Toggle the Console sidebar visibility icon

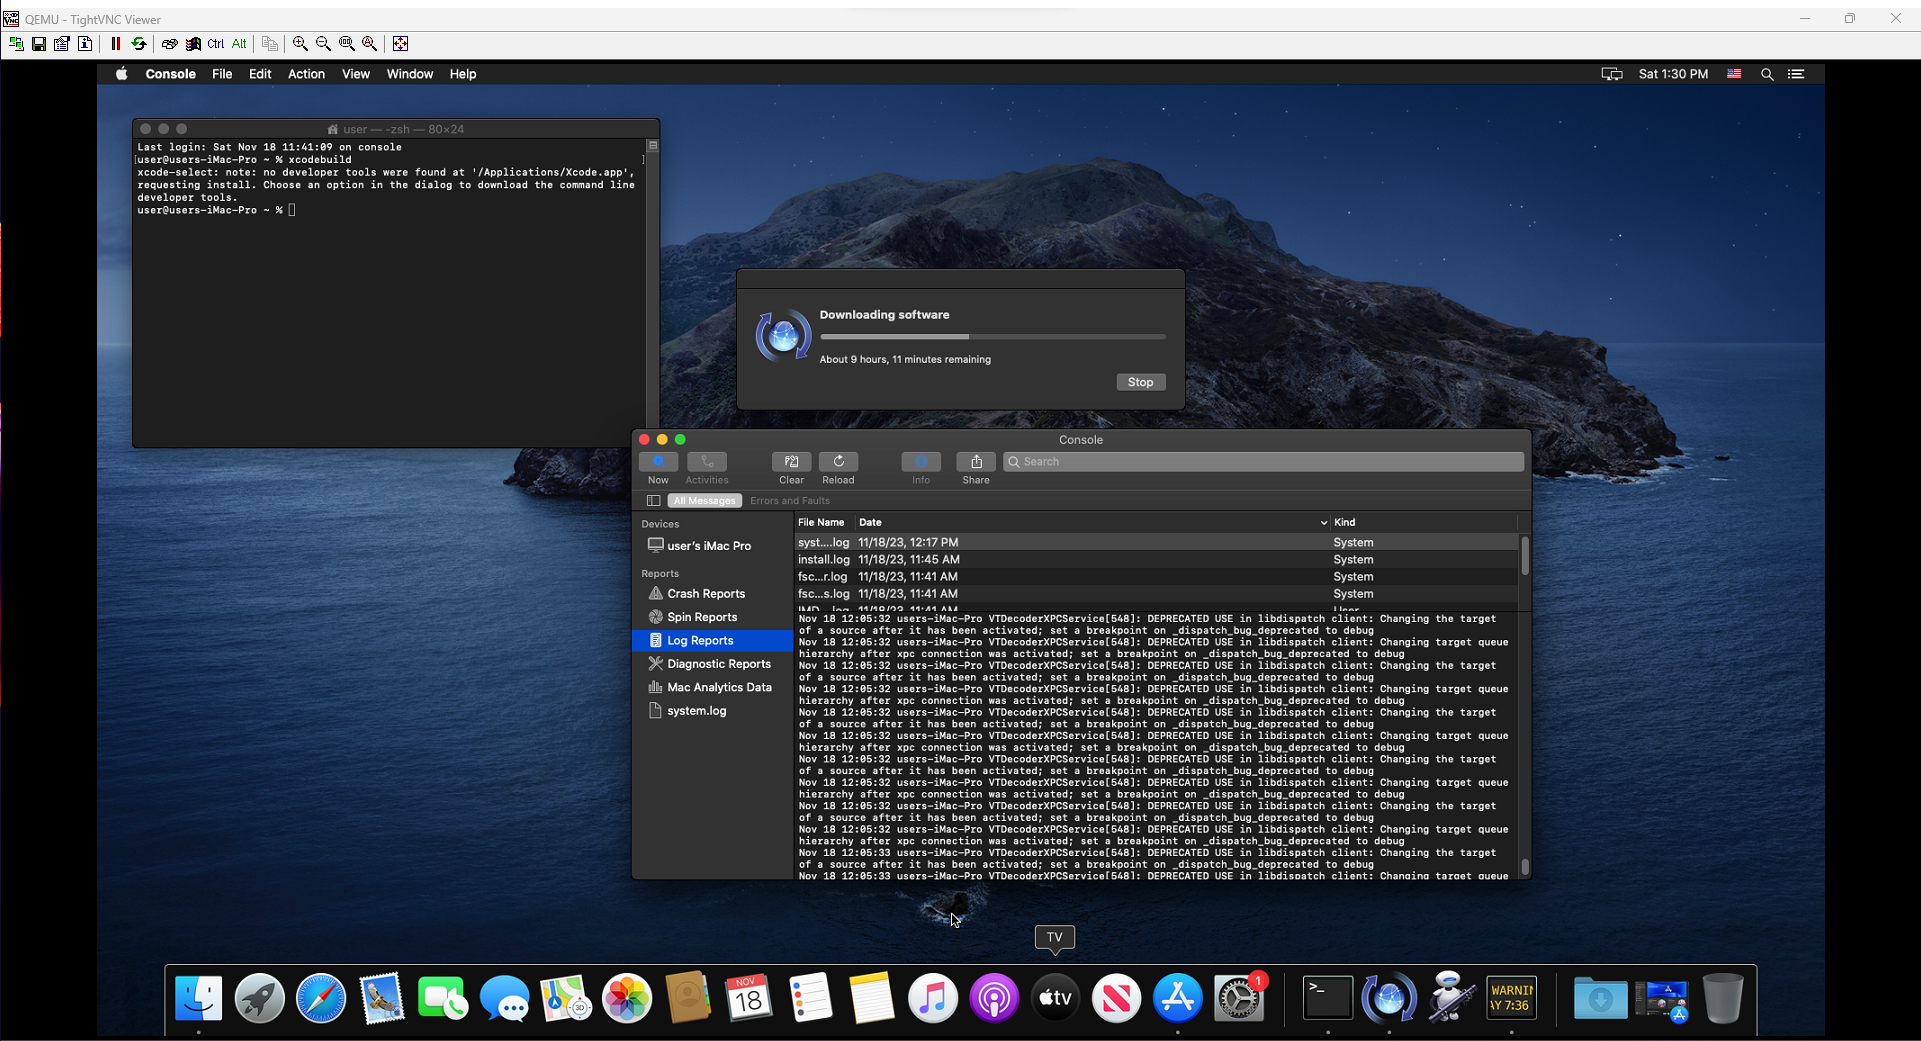coord(653,501)
